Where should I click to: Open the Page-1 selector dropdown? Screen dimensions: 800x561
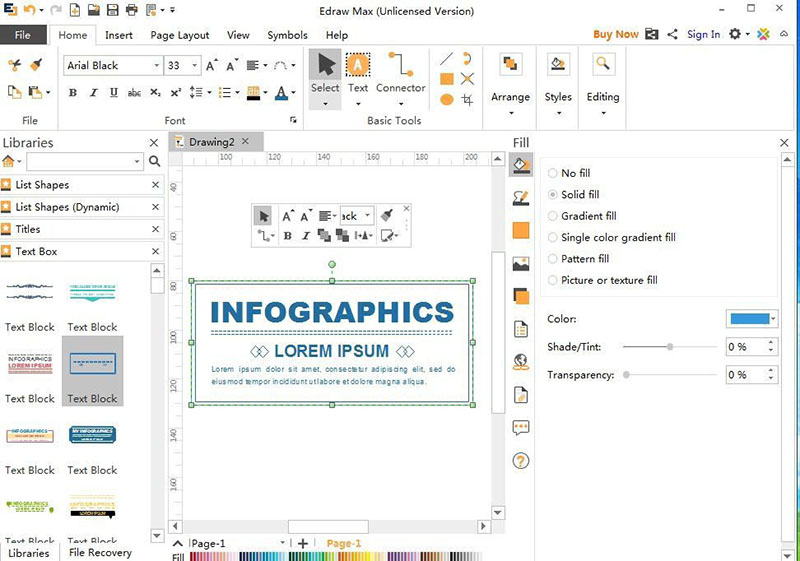coord(282,543)
